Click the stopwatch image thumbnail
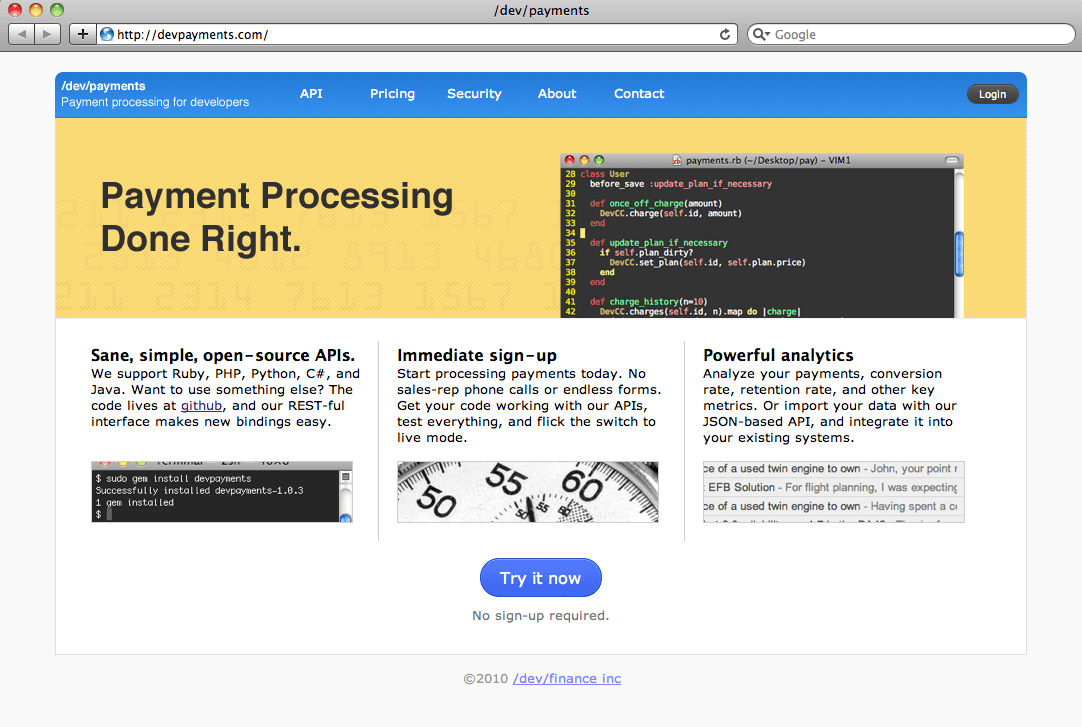The image size is (1082, 727). point(528,492)
